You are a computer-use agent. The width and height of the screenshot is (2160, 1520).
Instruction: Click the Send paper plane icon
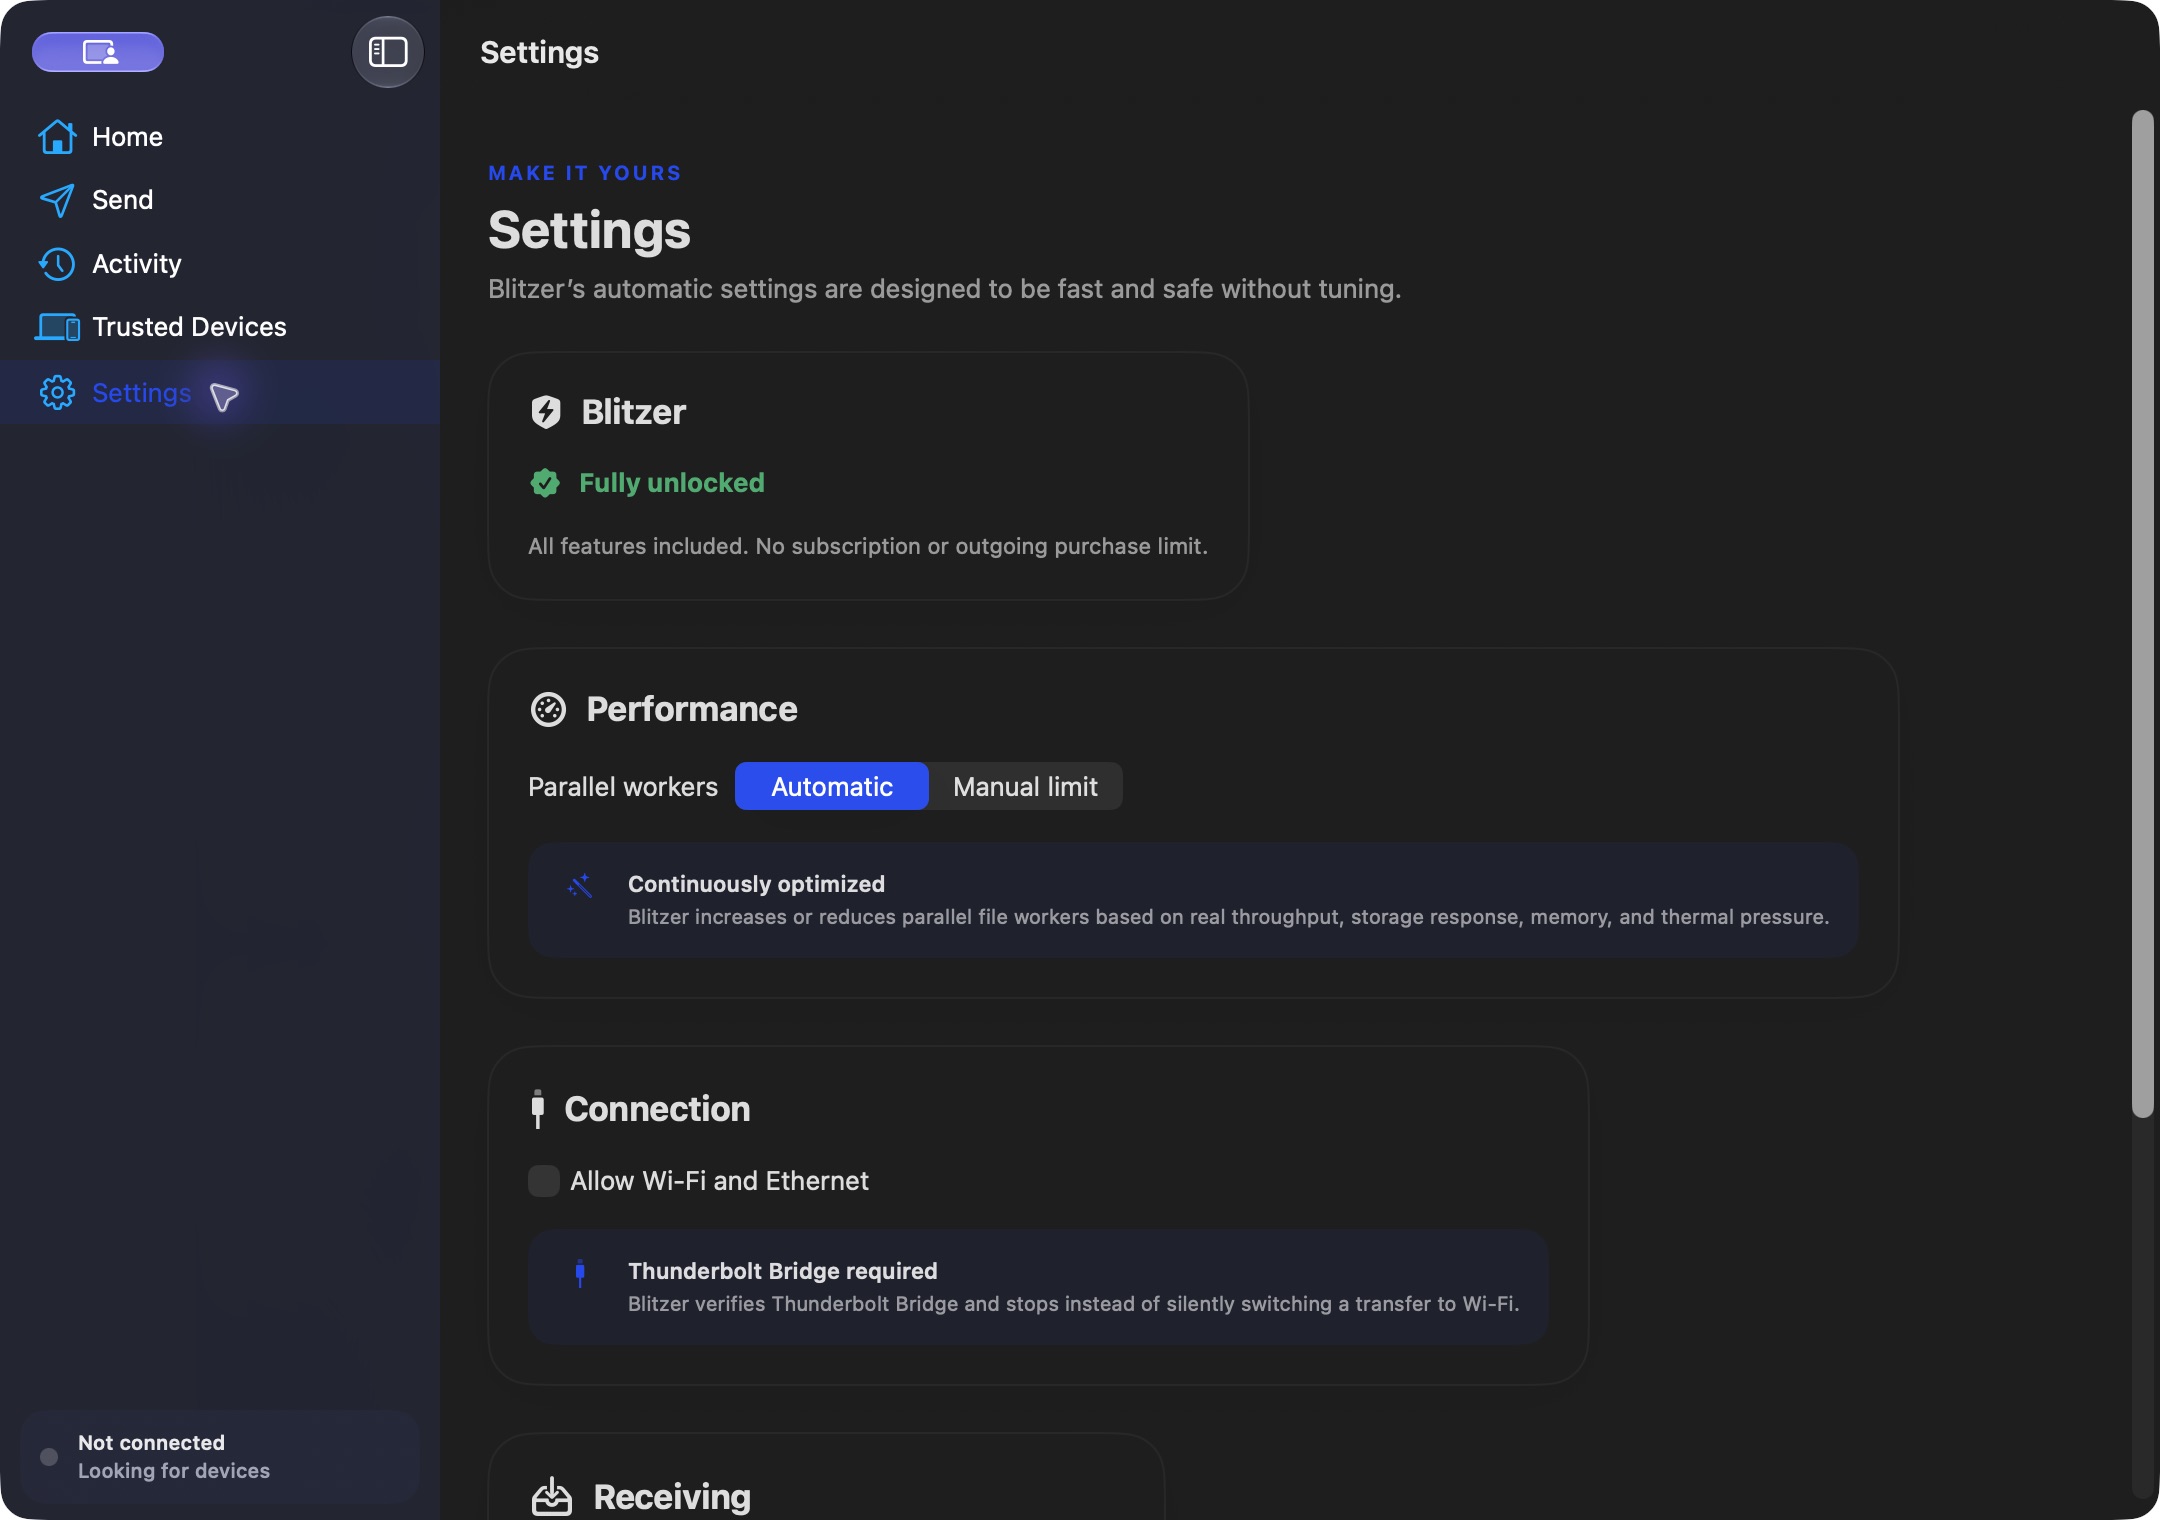tap(57, 200)
